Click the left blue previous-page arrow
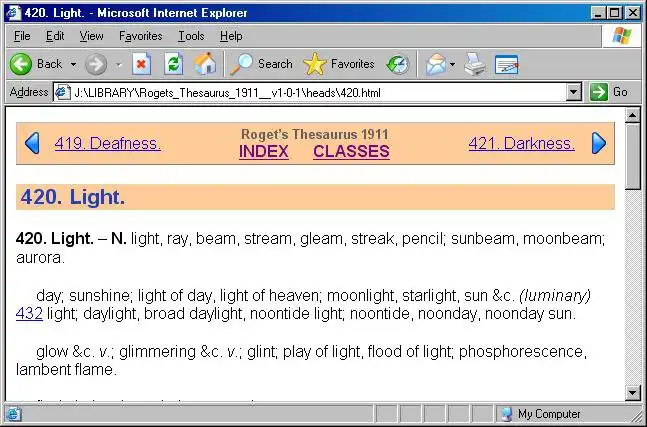 pos(32,143)
